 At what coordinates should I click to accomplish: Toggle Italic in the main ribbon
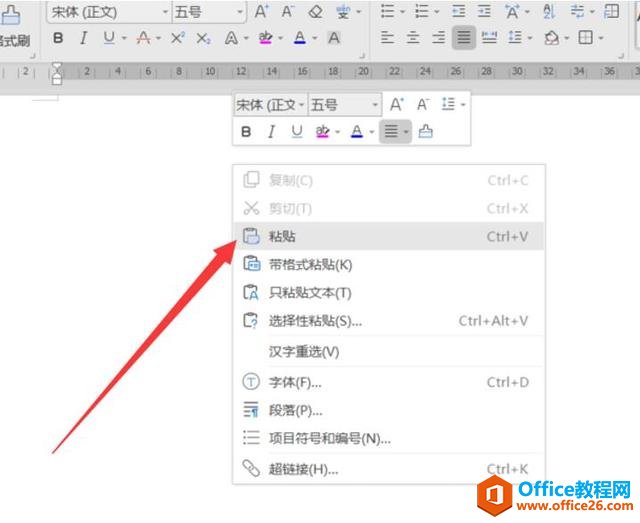(x=84, y=38)
